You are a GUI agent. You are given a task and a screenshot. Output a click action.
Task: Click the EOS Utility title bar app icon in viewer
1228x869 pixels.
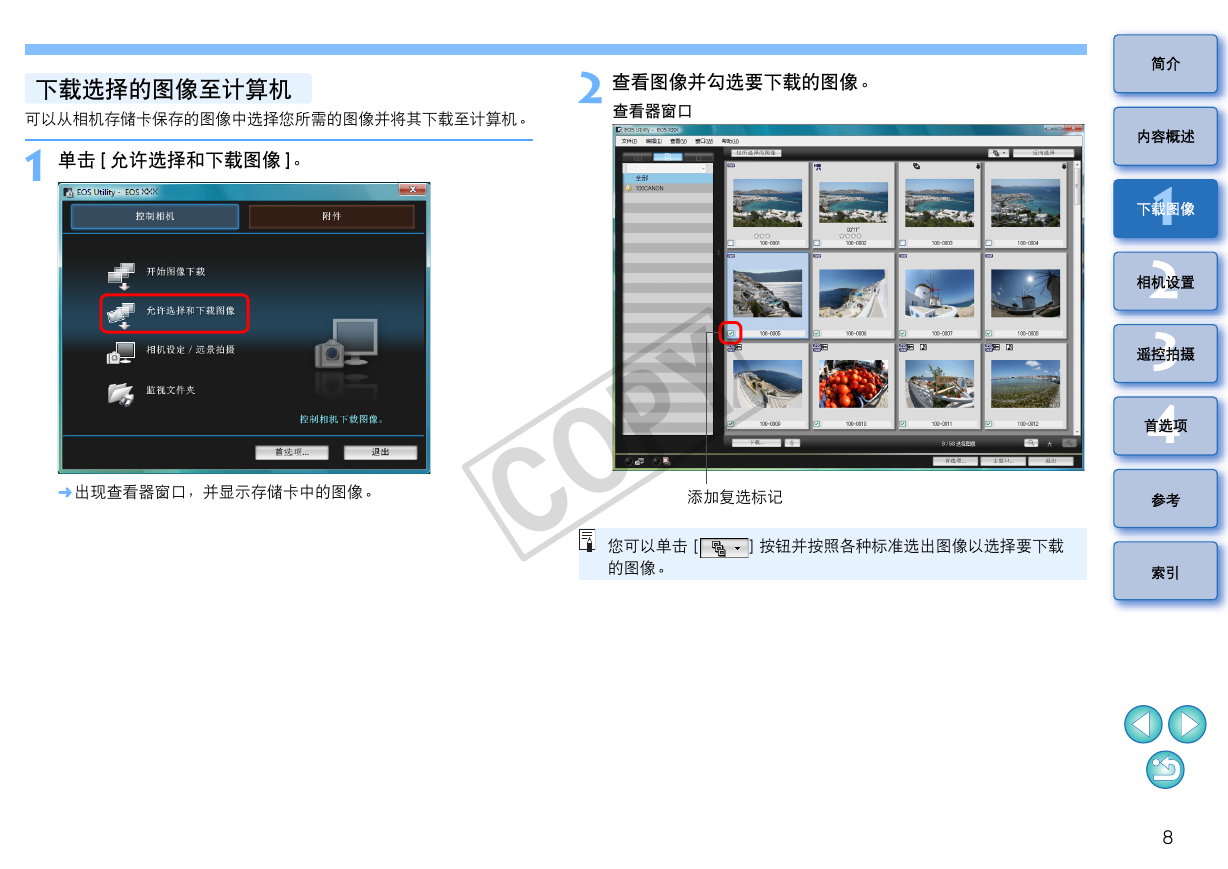pos(619,130)
